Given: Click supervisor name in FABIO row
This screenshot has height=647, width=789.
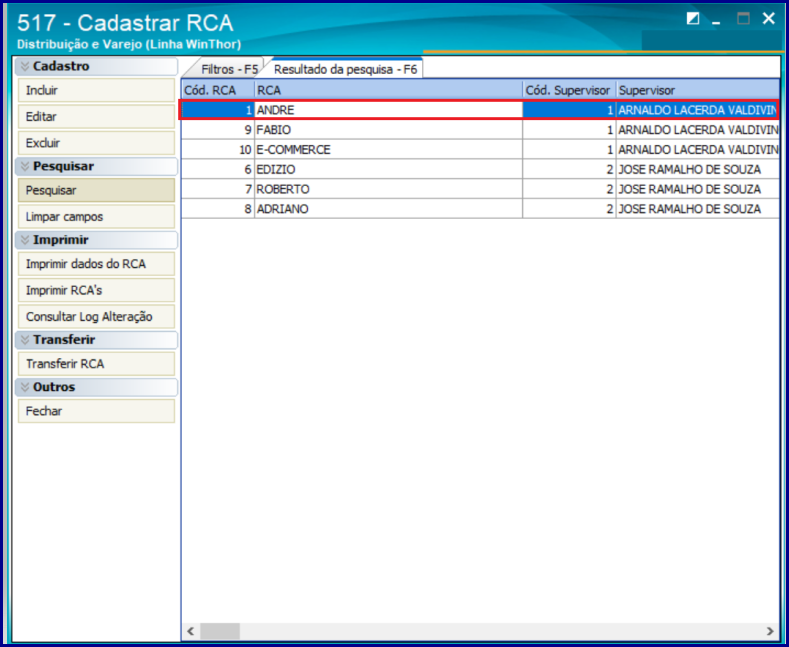Looking at the screenshot, I should [698, 130].
